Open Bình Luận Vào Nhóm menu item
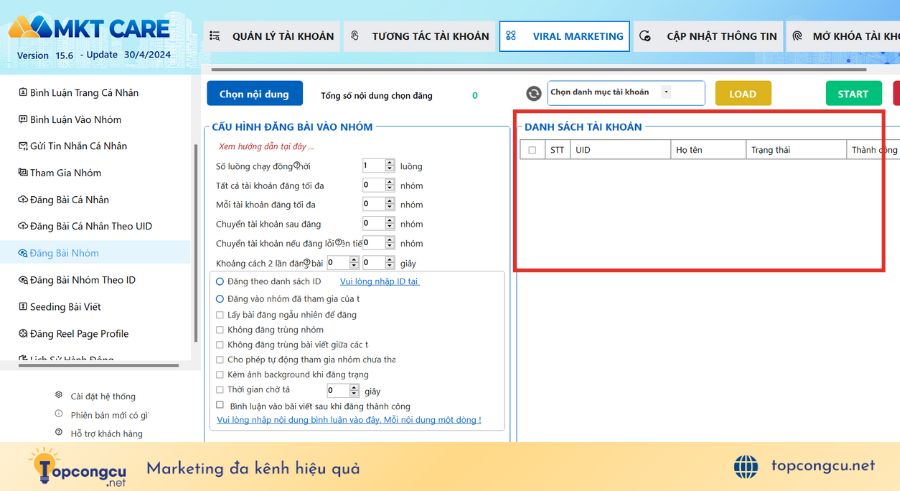The image size is (900, 491). point(76,119)
